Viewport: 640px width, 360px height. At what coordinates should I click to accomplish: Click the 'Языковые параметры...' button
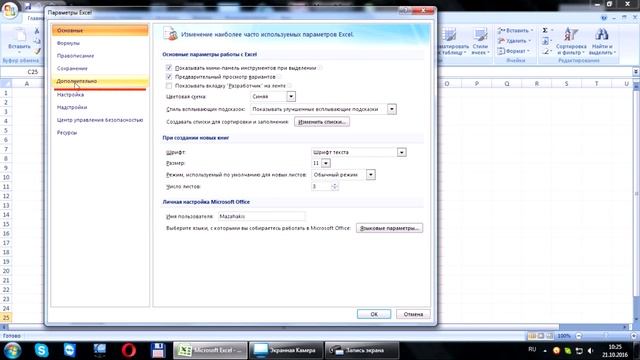click(389, 228)
